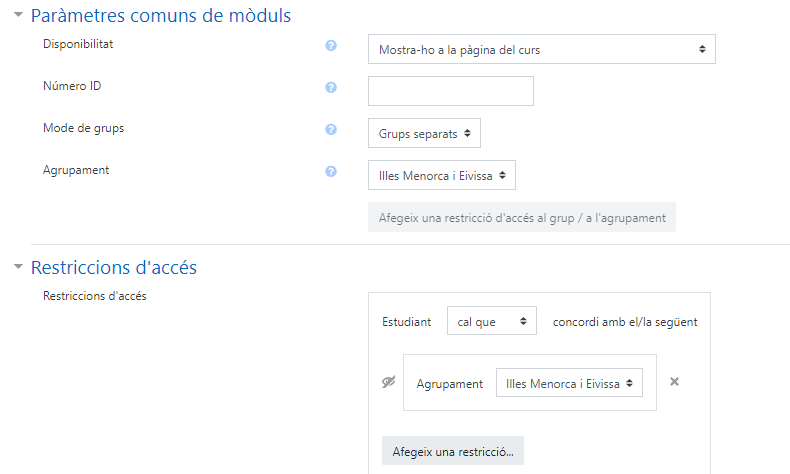Click Restriccions d'accés section heading
The height and width of the screenshot is (474, 790).
click(x=114, y=267)
